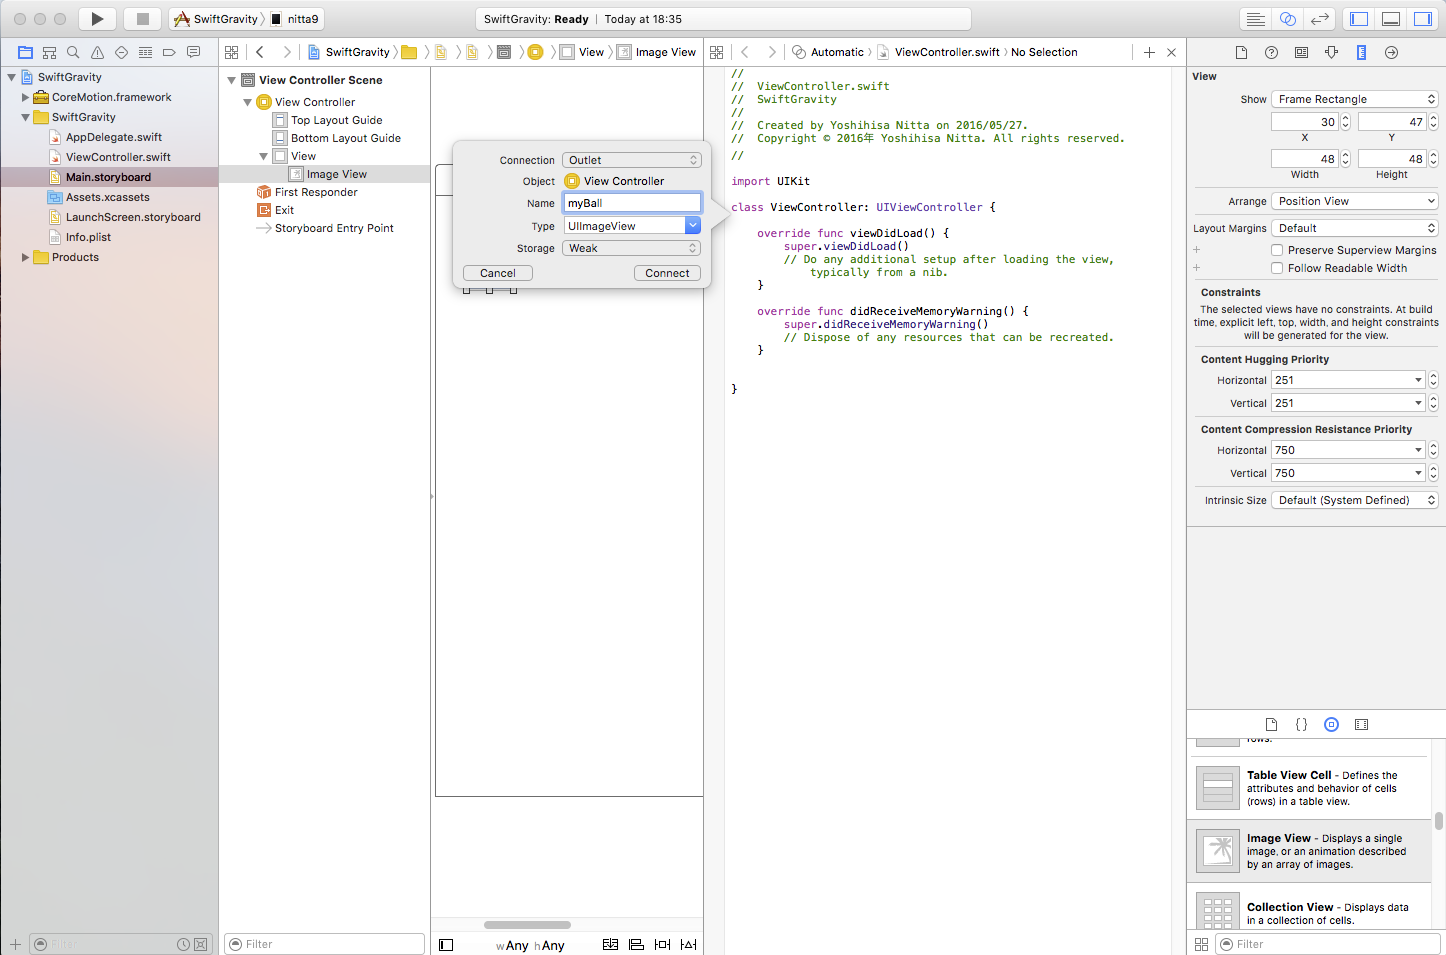Click Cancel in the connection popup
The height and width of the screenshot is (955, 1446).
497,273
